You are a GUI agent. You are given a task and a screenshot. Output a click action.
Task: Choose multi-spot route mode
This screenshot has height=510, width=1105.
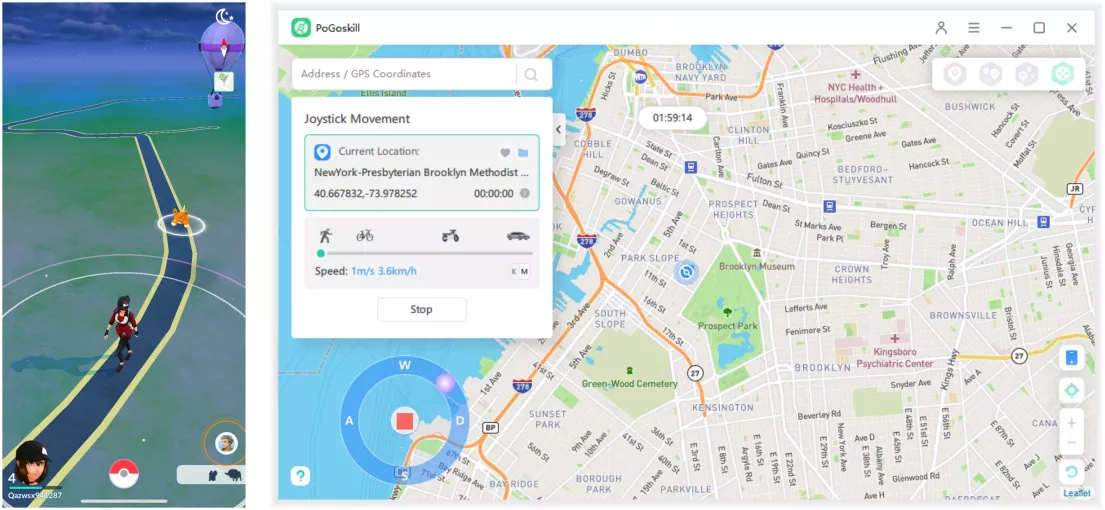[x=1025, y=74]
